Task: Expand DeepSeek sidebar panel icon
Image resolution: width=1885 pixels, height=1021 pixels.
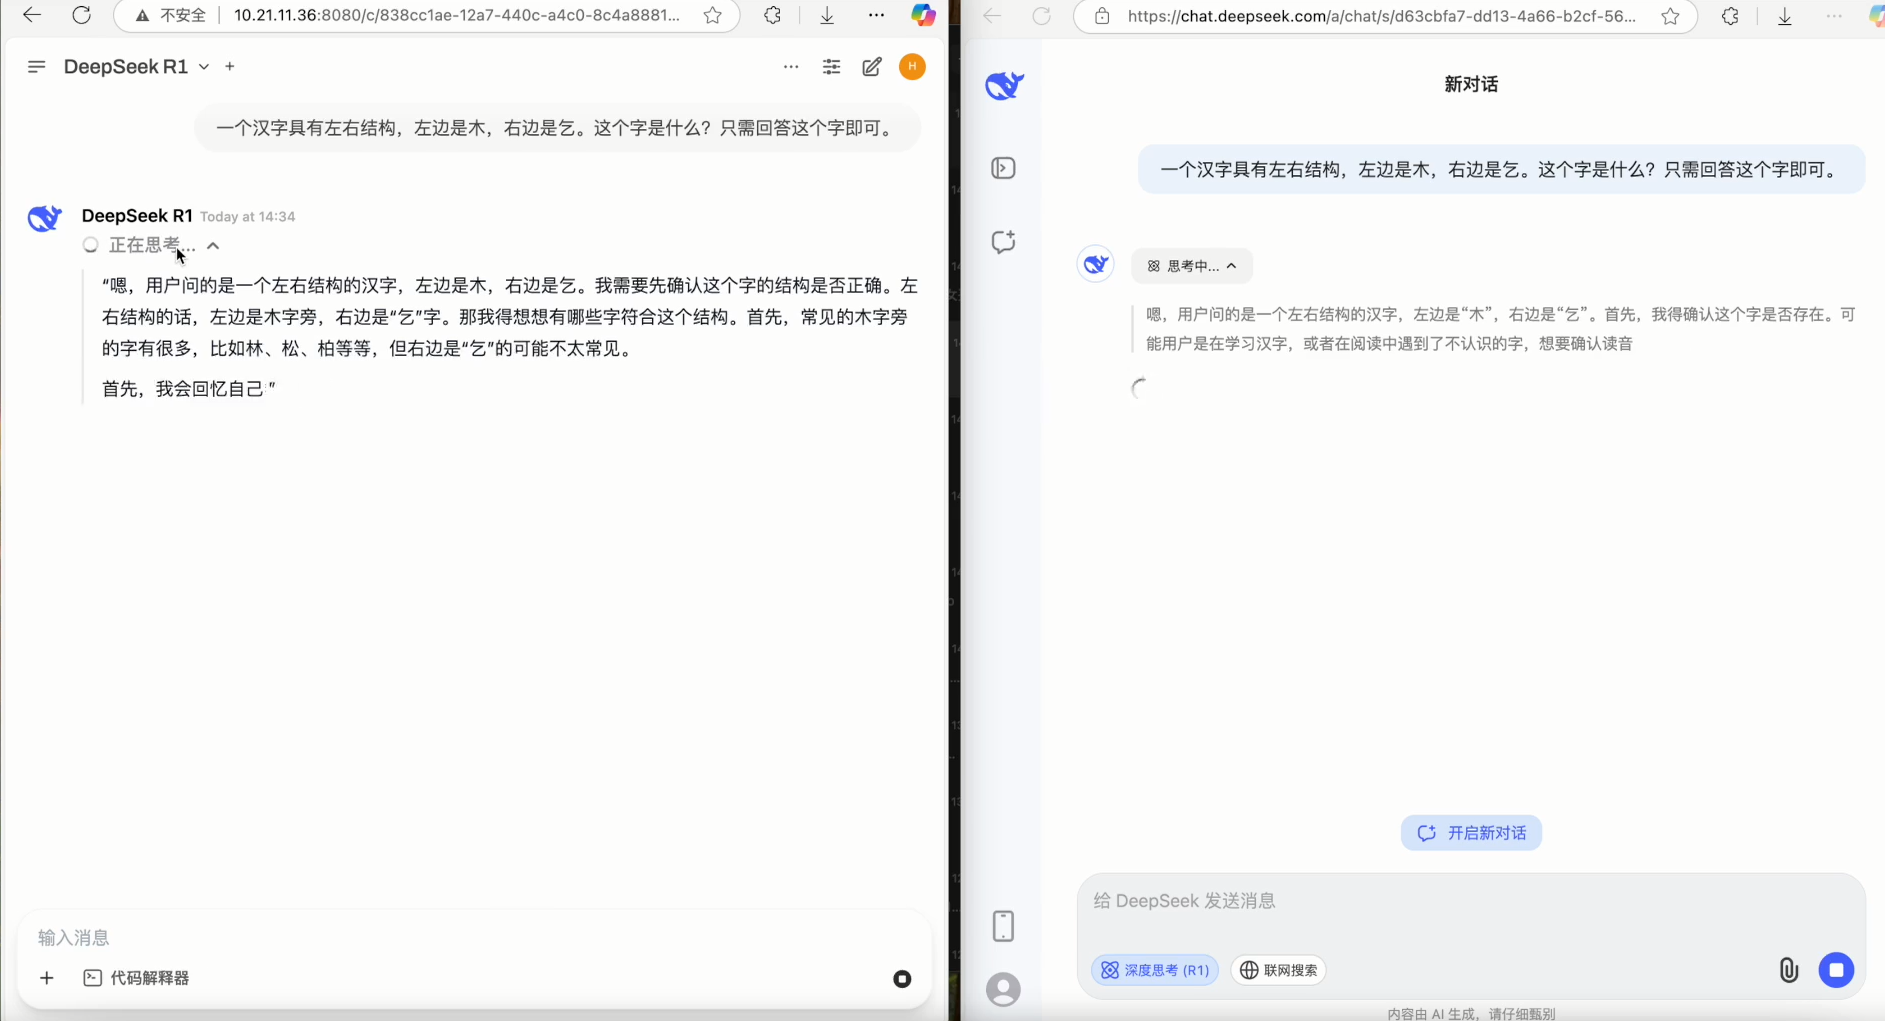Action: tap(1003, 168)
